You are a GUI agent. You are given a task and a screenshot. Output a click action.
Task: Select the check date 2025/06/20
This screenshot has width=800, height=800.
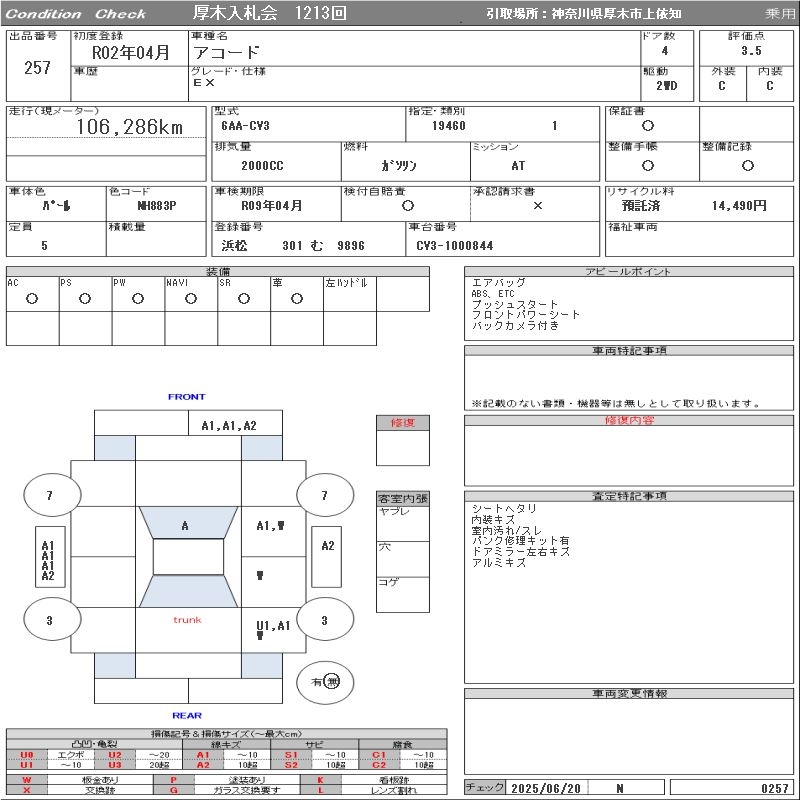(x=545, y=788)
